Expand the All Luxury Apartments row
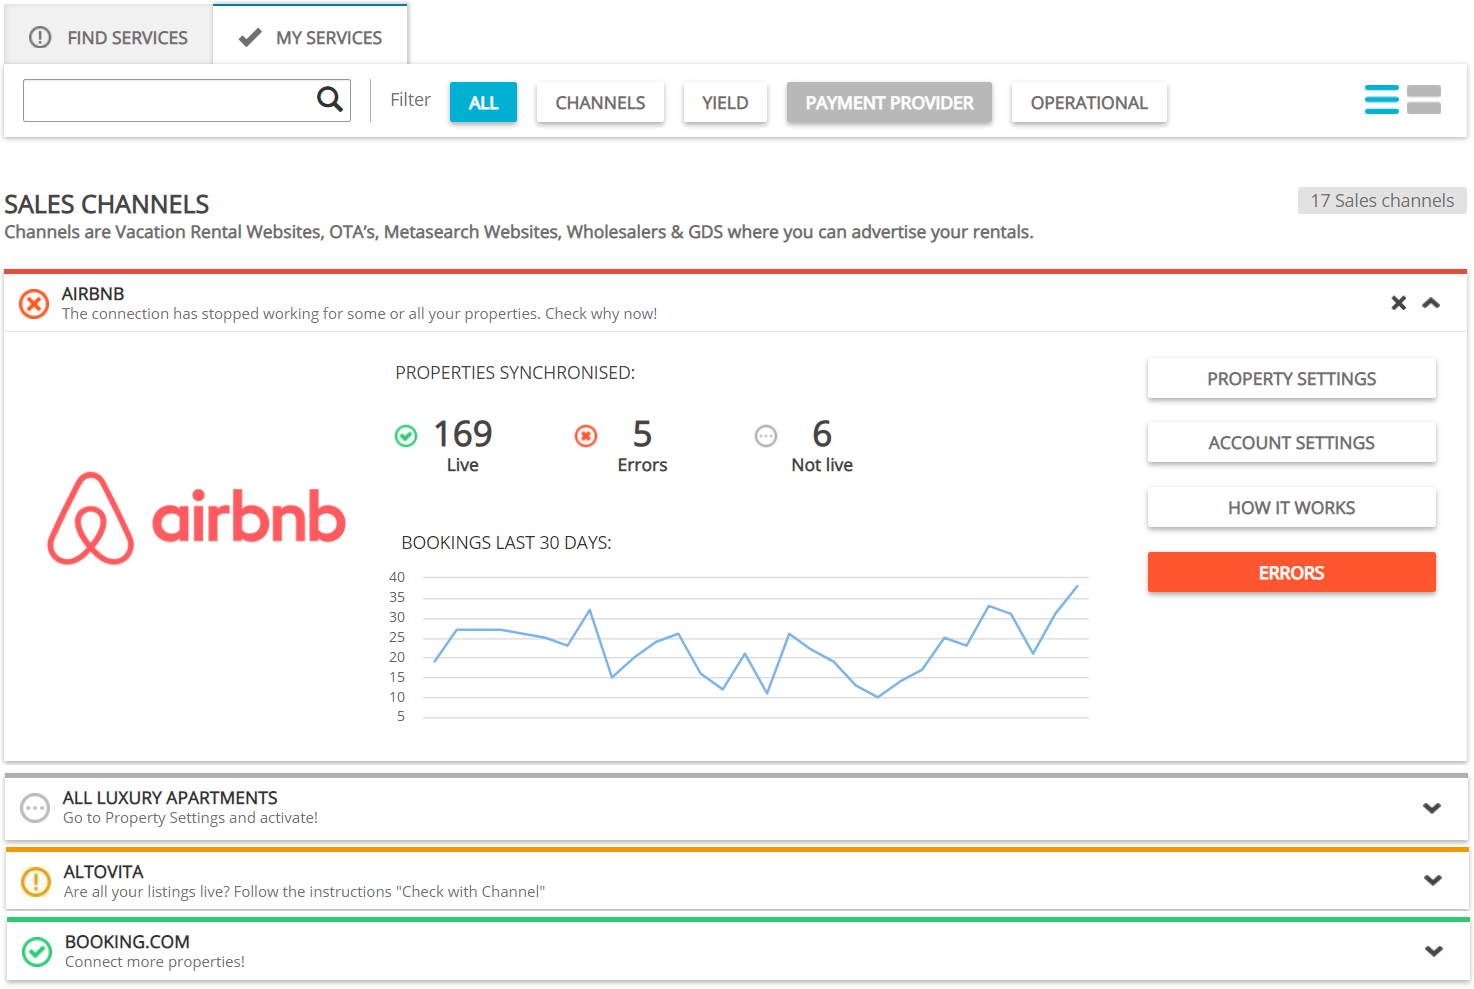 1432,808
